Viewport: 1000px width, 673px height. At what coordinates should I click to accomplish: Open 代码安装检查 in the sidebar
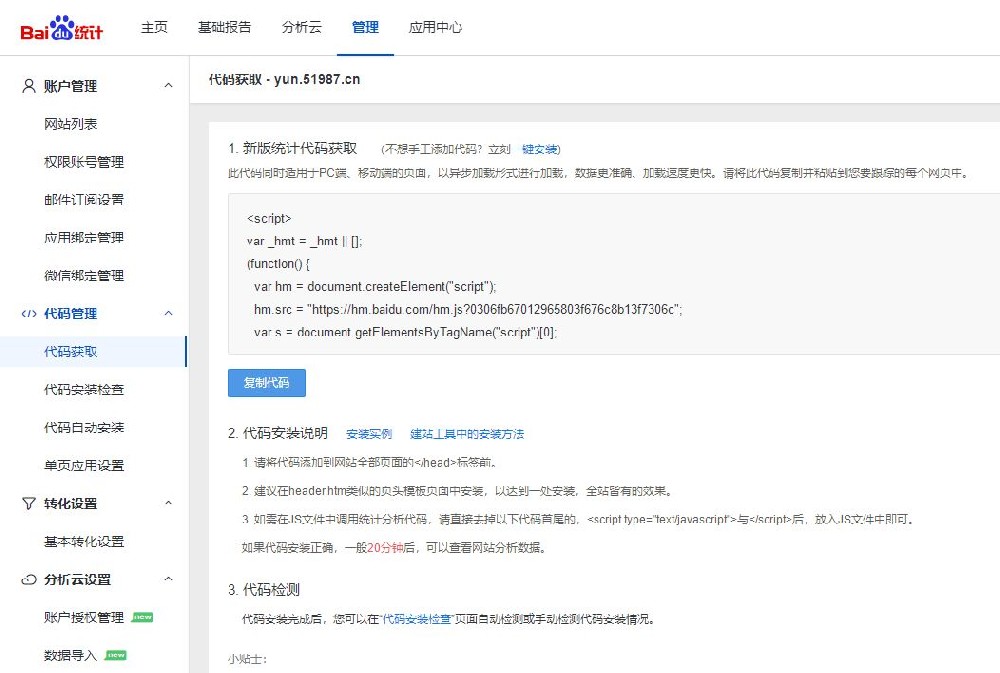(x=84, y=390)
